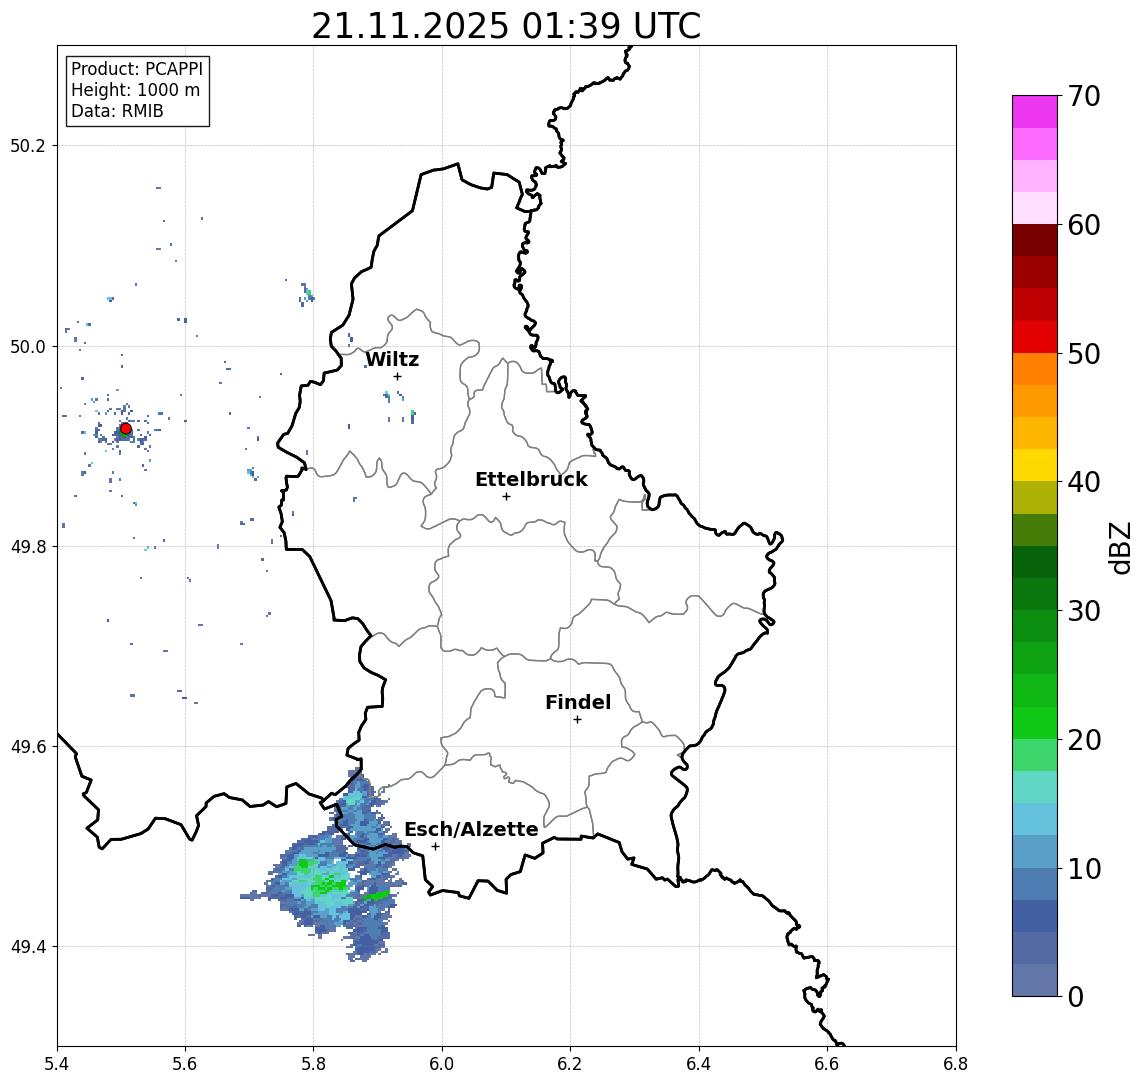Click the title 21.11.2025 01:39 UTC
Screen dimensions: 1145x1084
tap(506, 26)
